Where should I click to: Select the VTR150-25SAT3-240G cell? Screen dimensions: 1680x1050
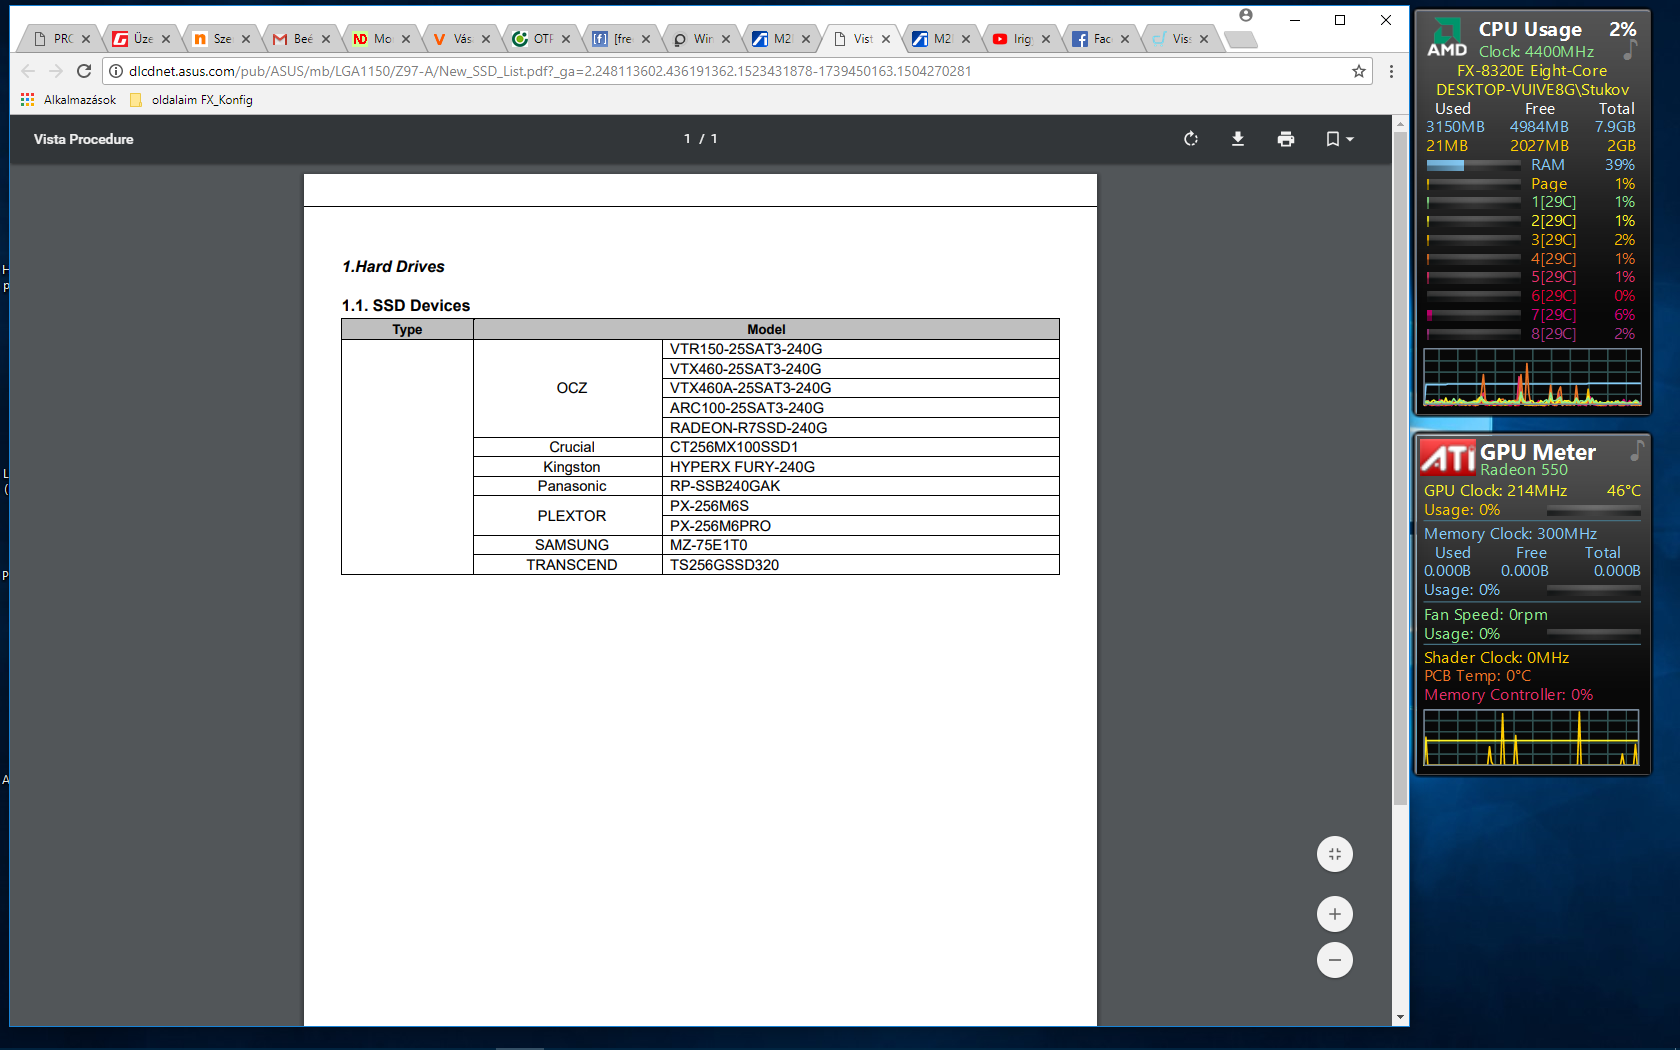tap(860, 349)
